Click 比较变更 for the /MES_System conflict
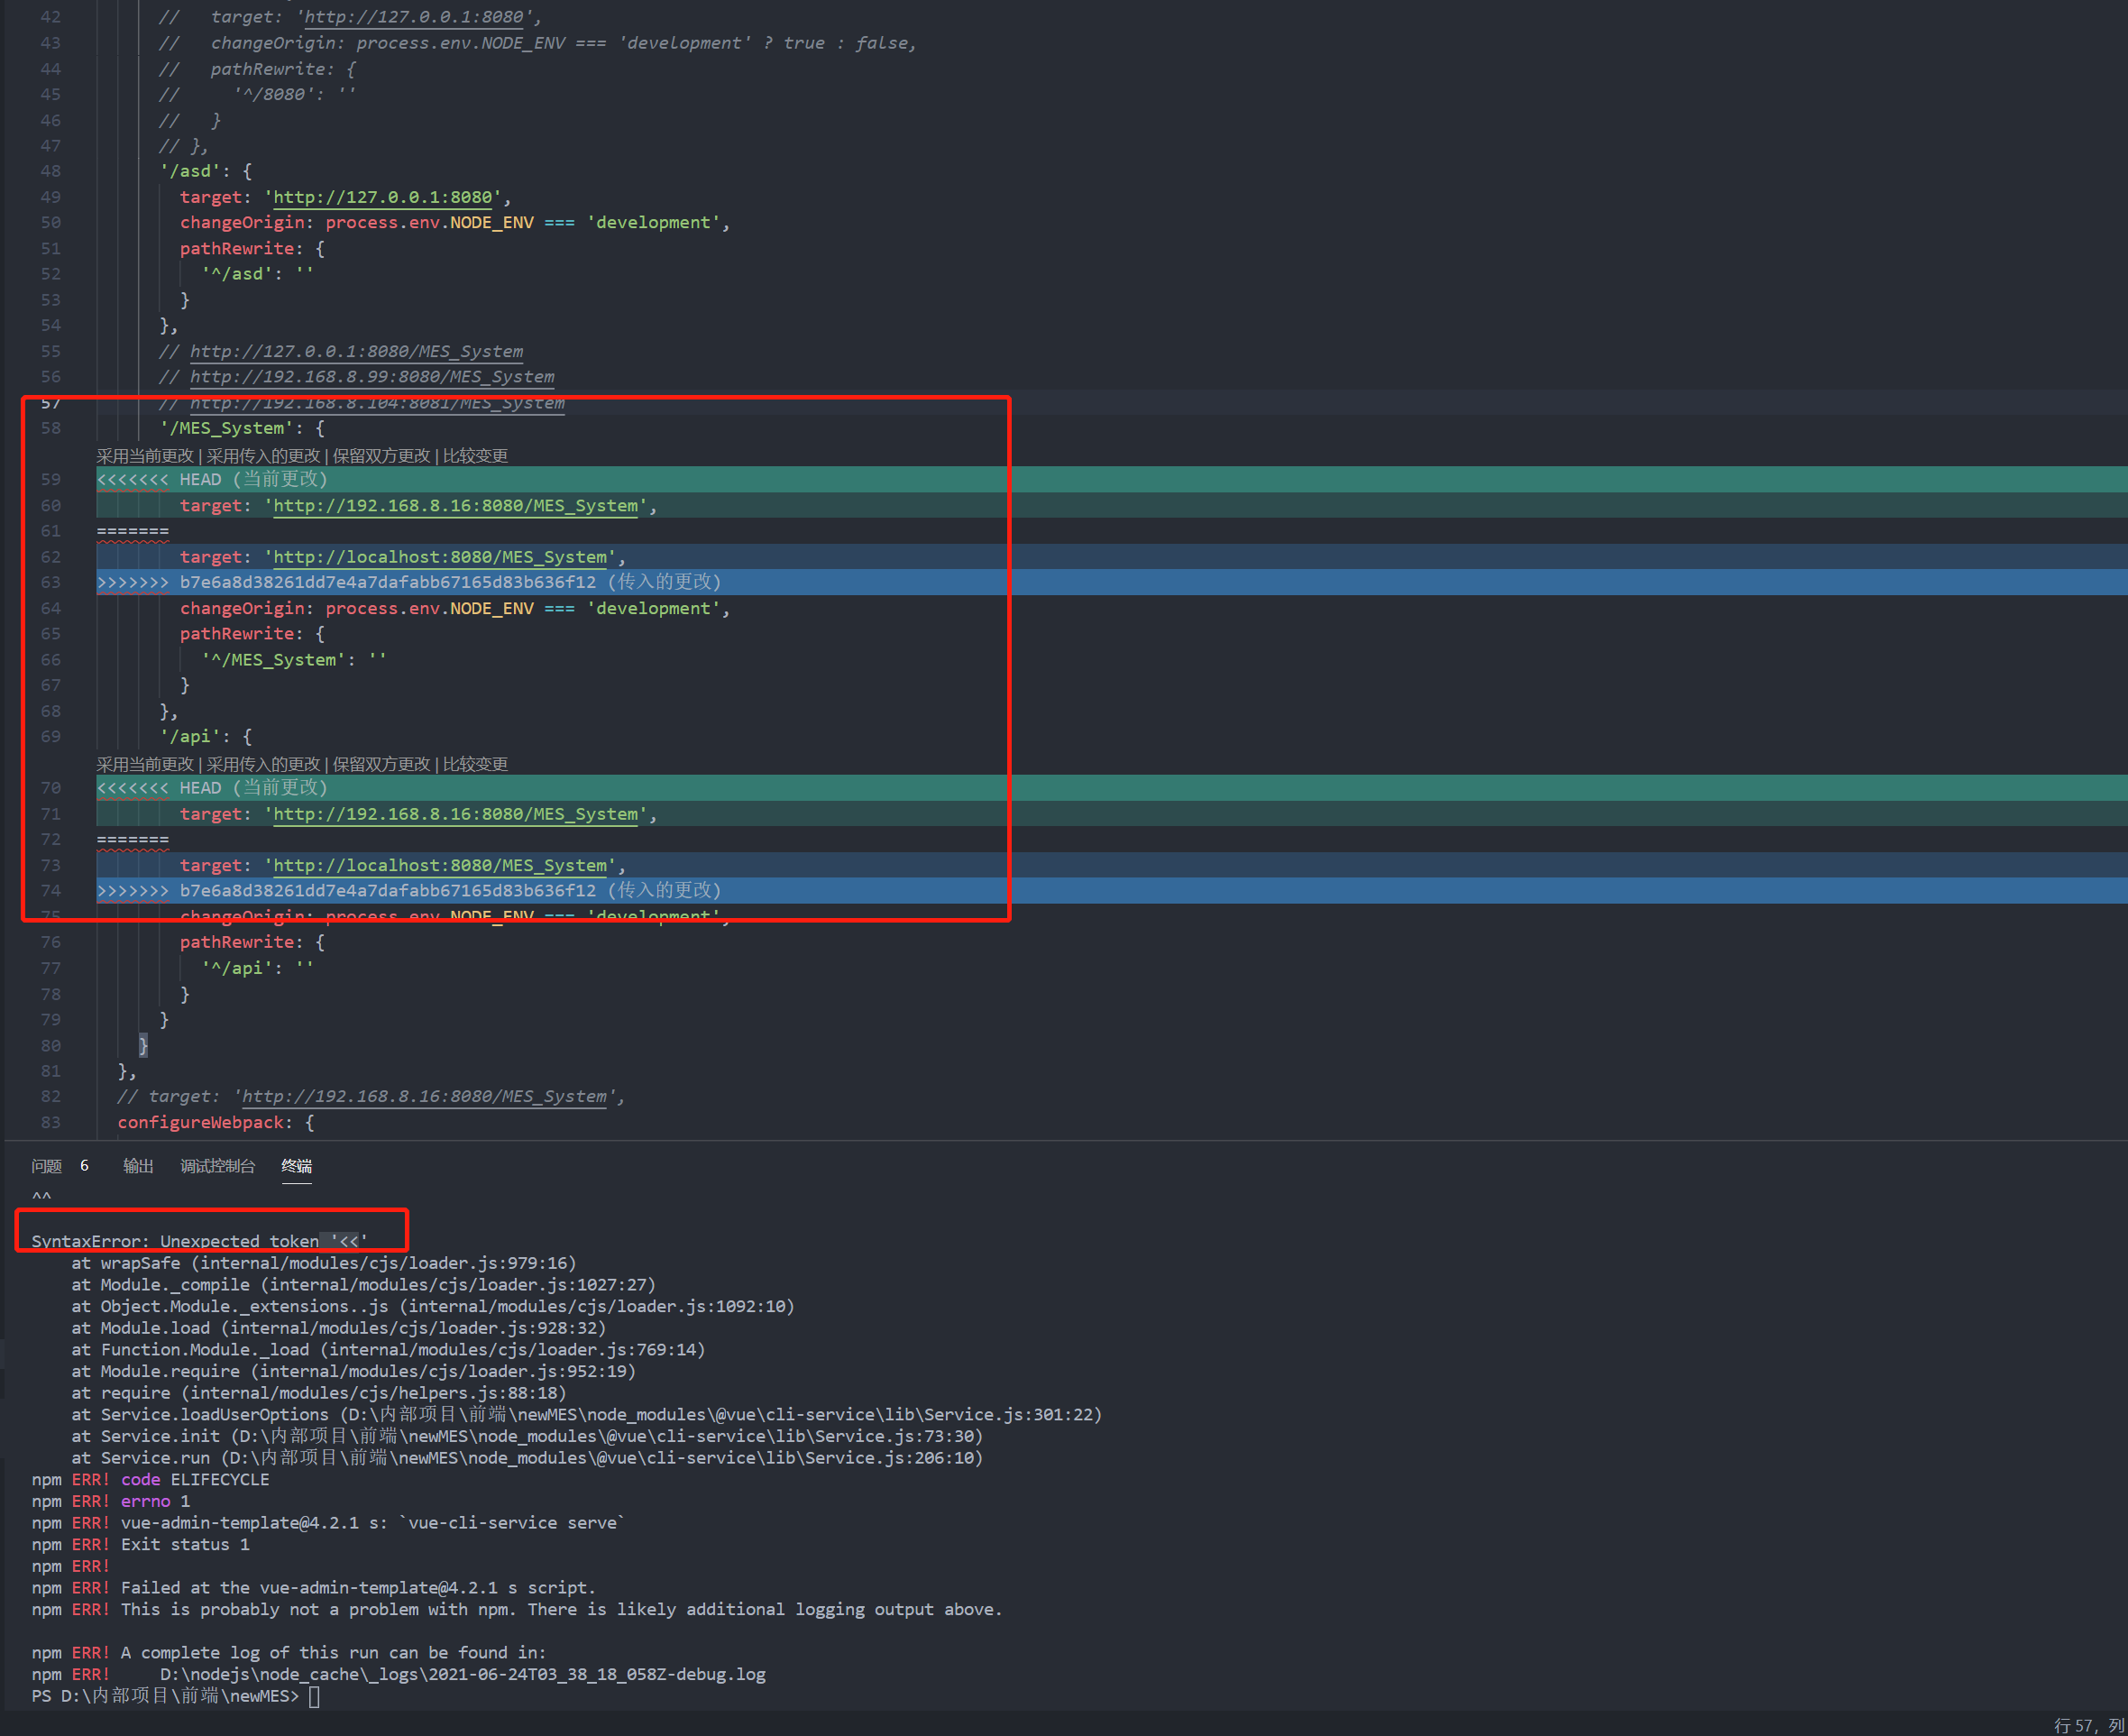2128x1736 pixels. pos(475,456)
